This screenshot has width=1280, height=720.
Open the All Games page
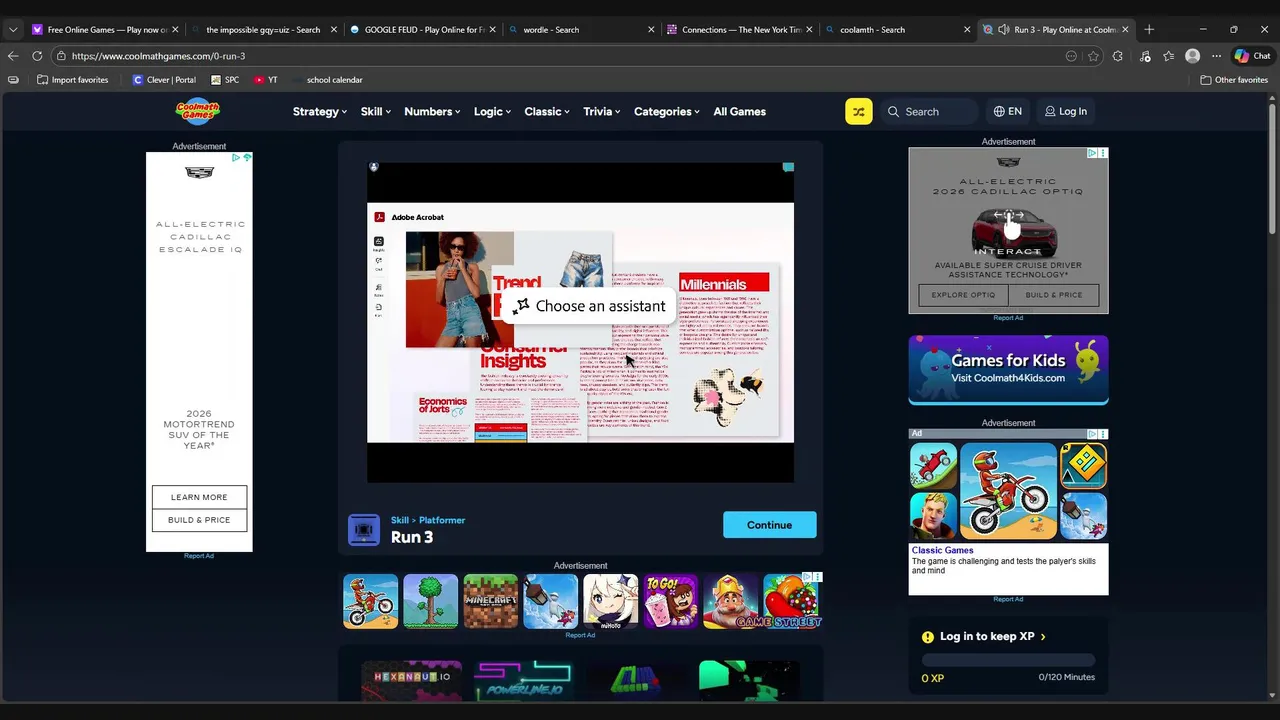point(740,111)
